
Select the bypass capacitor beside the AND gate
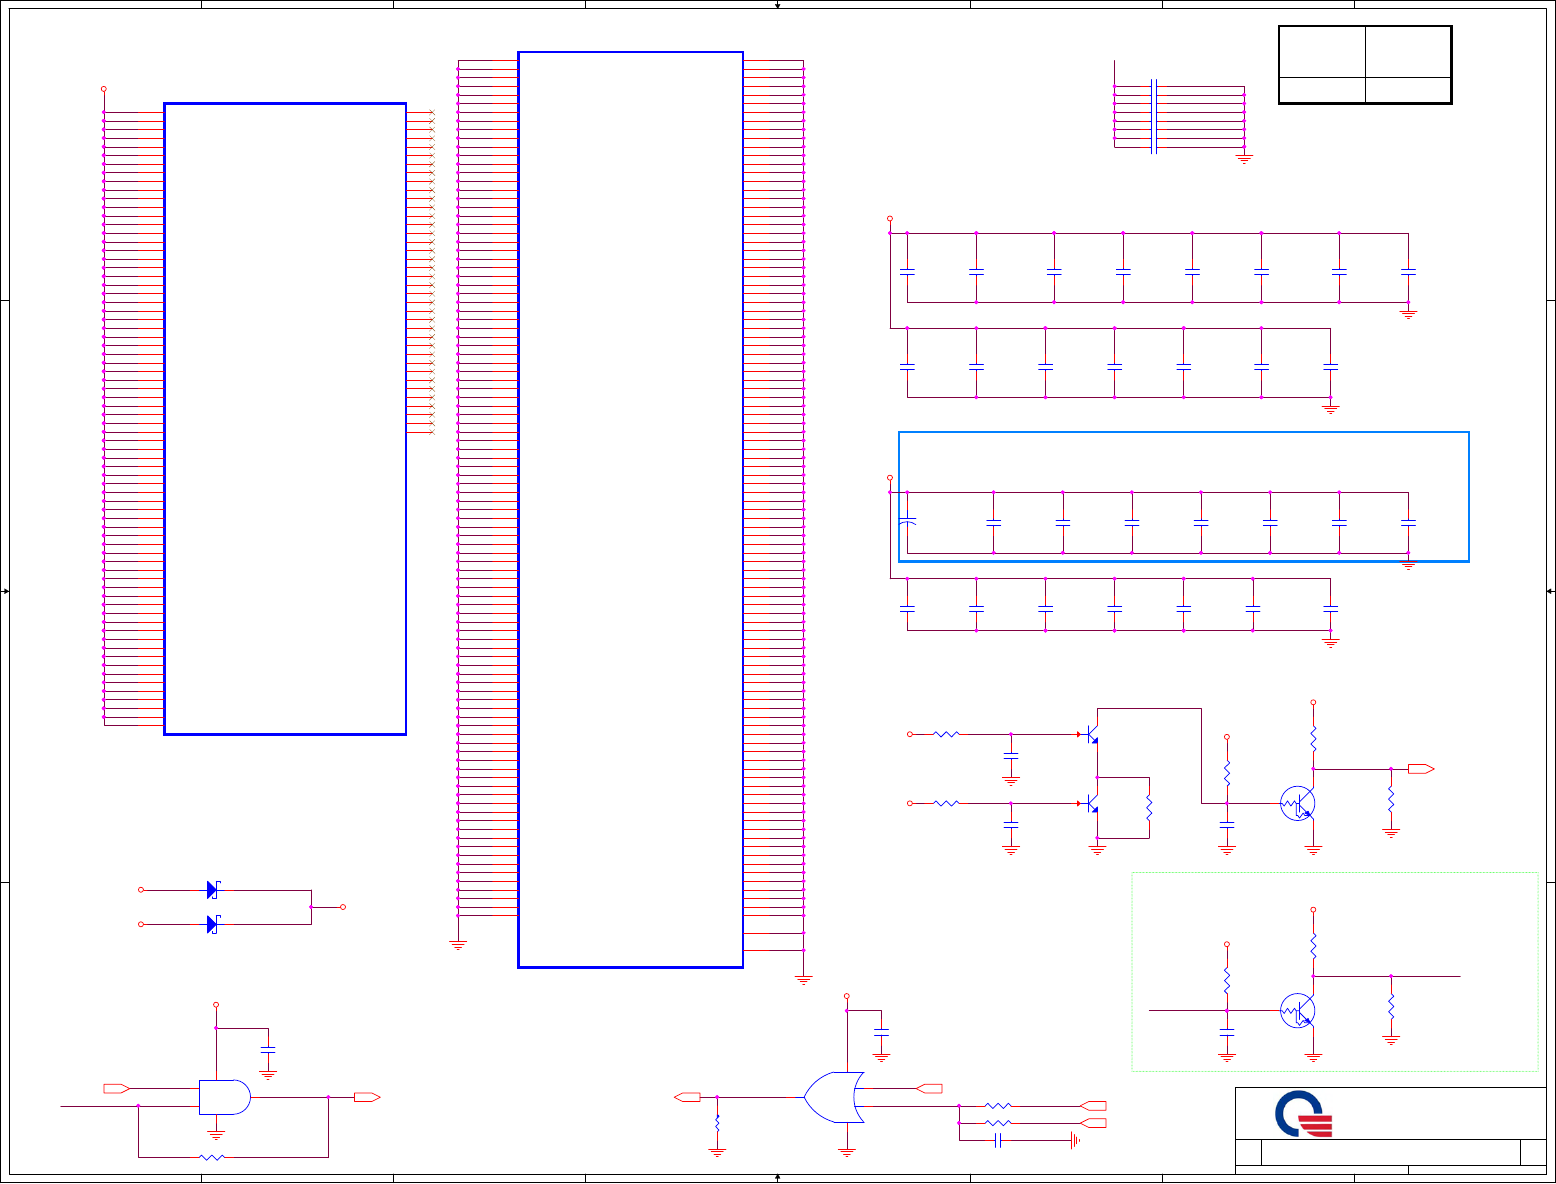(x=268, y=1050)
